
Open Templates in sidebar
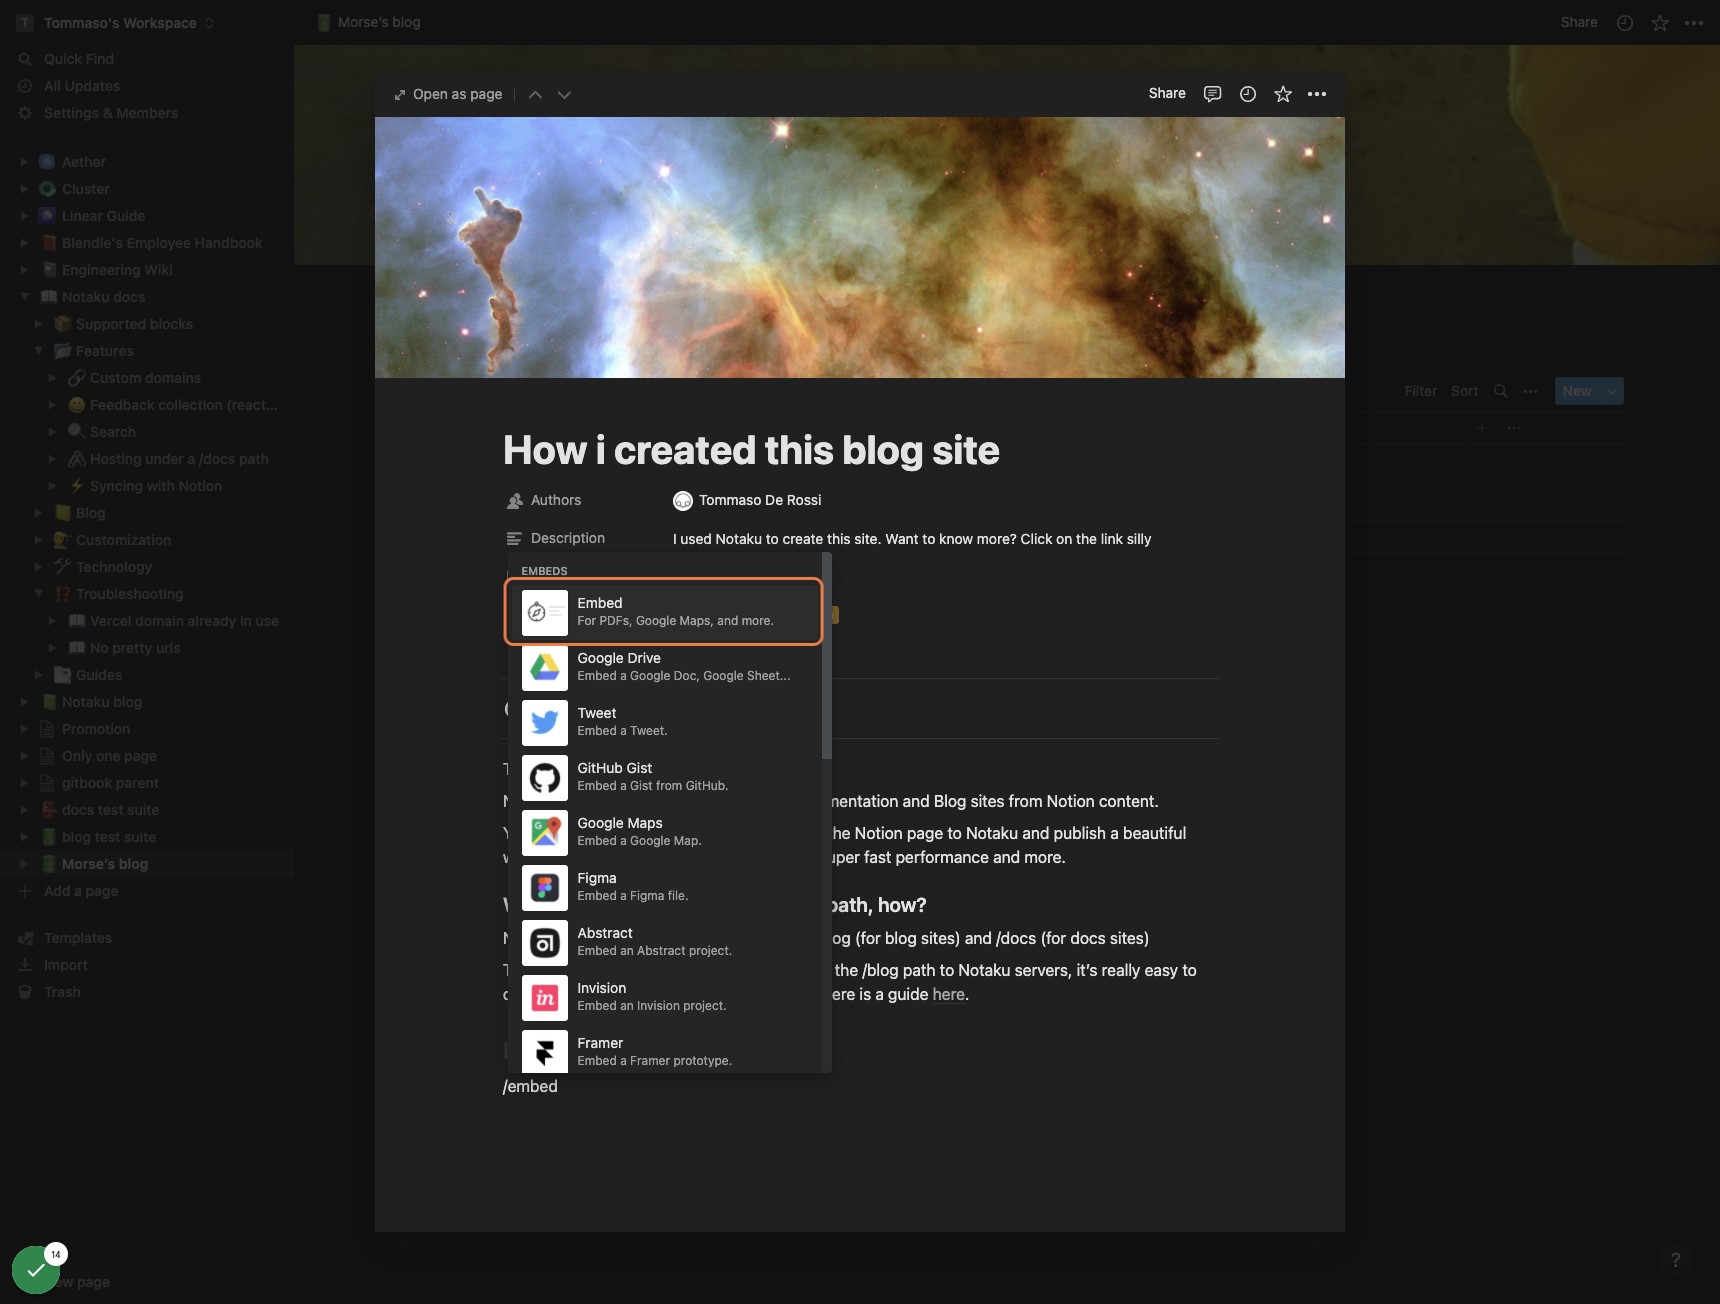click(78, 938)
